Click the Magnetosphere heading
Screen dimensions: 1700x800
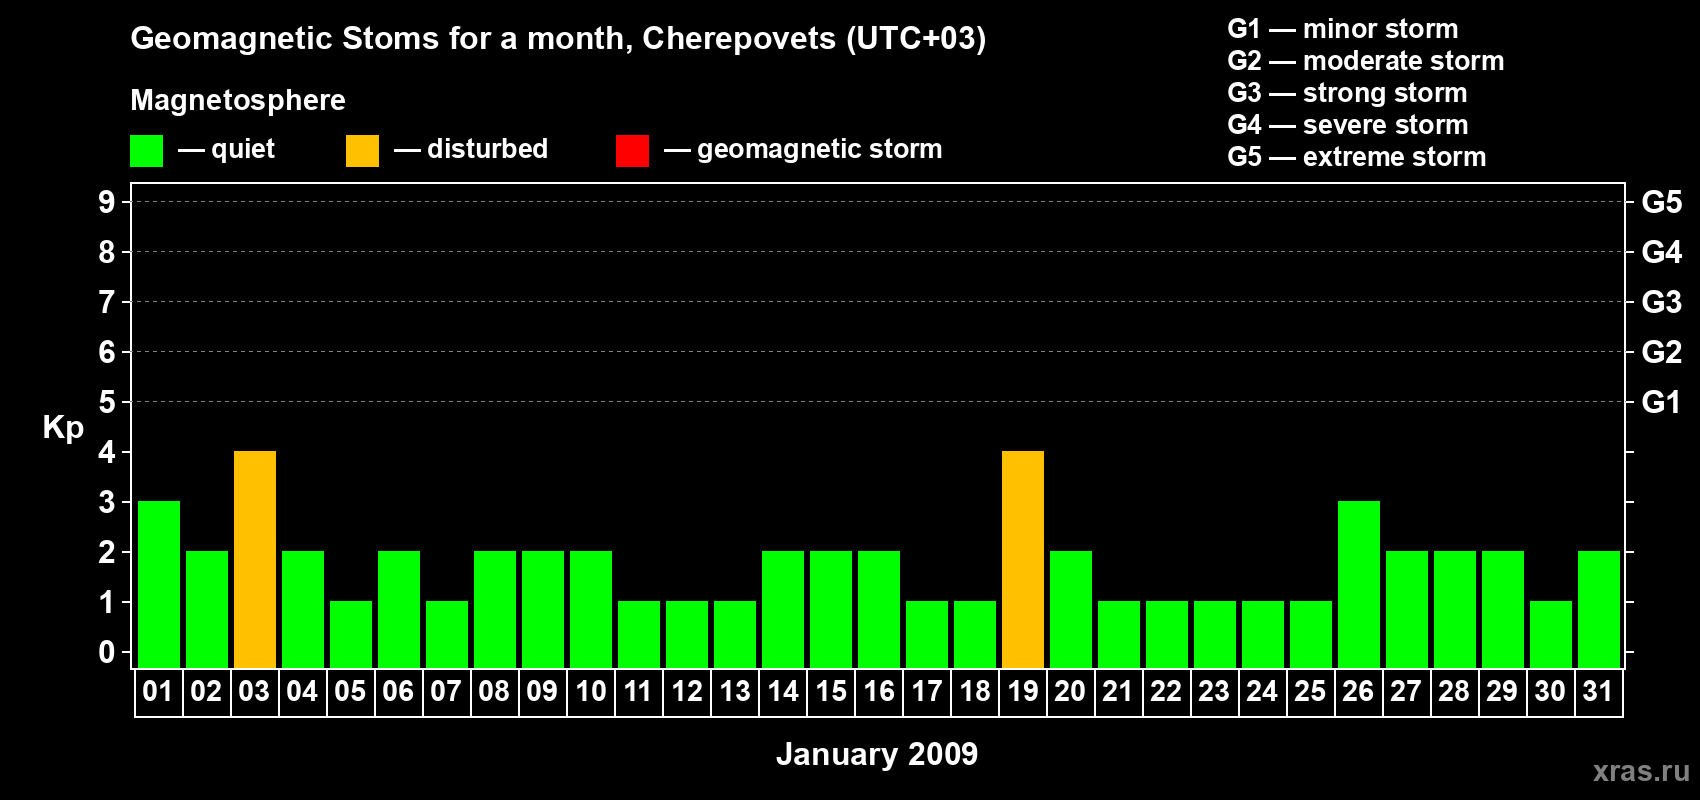238,100
